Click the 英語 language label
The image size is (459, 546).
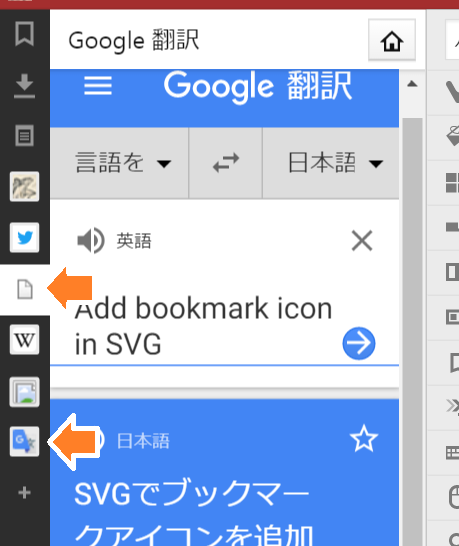click(134, 241)
